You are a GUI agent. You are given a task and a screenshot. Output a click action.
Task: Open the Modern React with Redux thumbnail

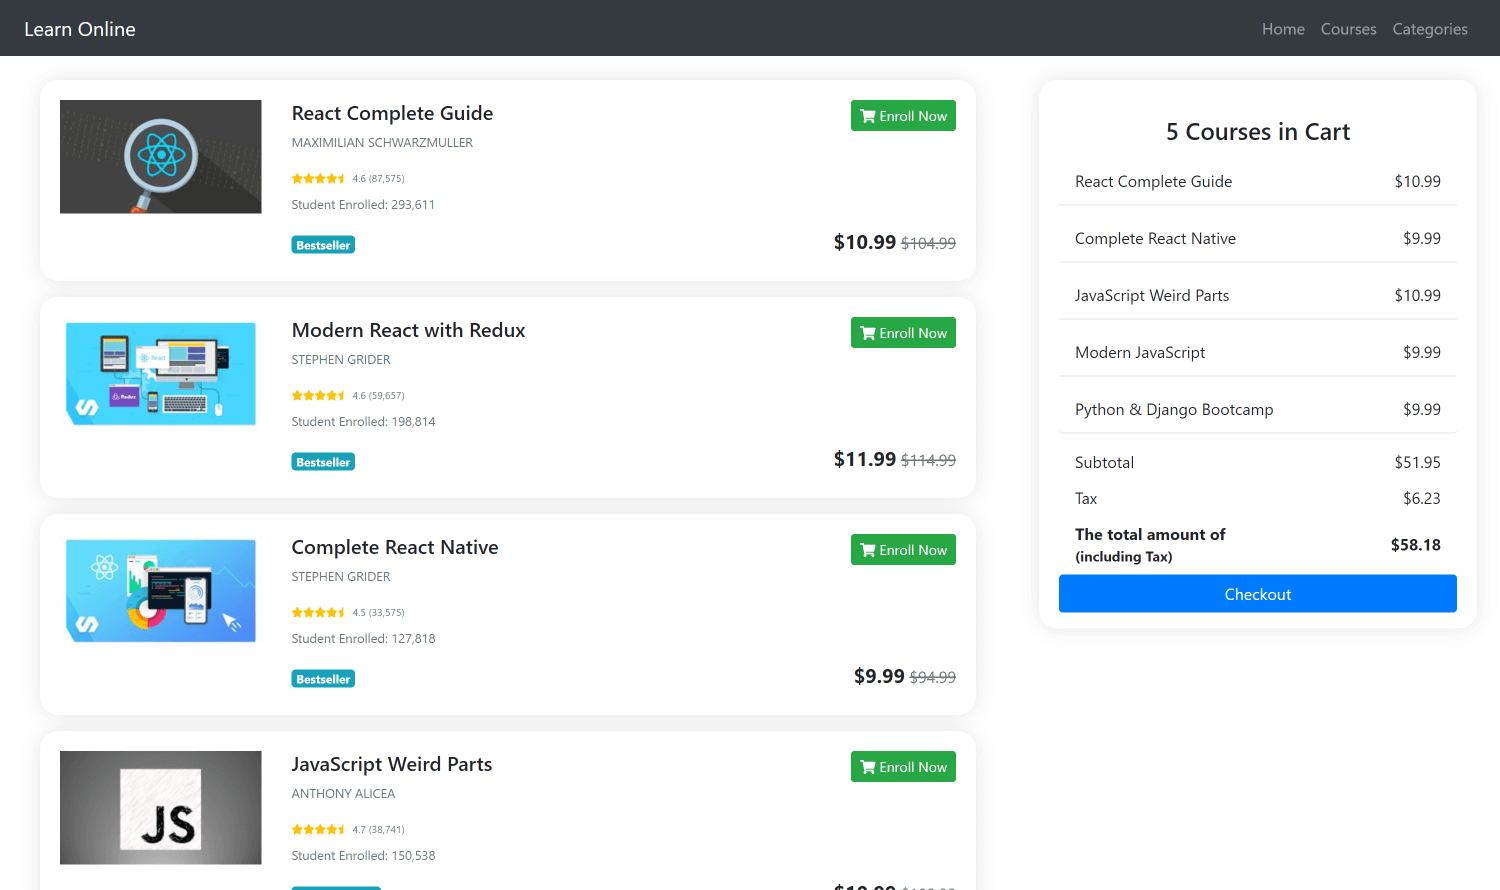tap(161, 374)
